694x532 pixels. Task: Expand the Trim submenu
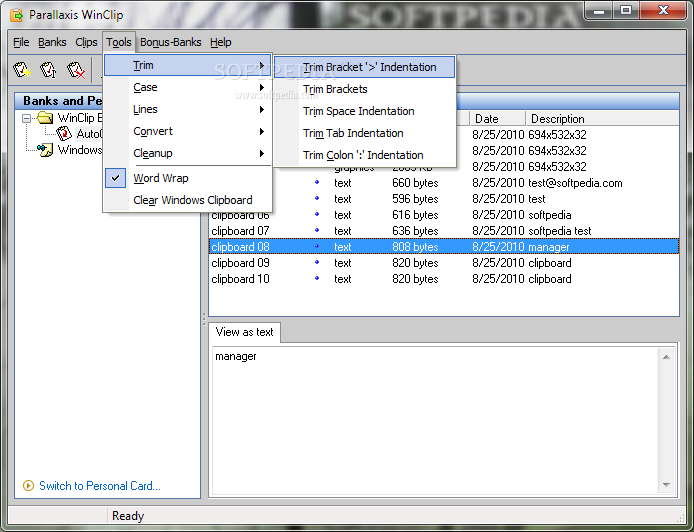pyautogui.click(x=188, y=66)
